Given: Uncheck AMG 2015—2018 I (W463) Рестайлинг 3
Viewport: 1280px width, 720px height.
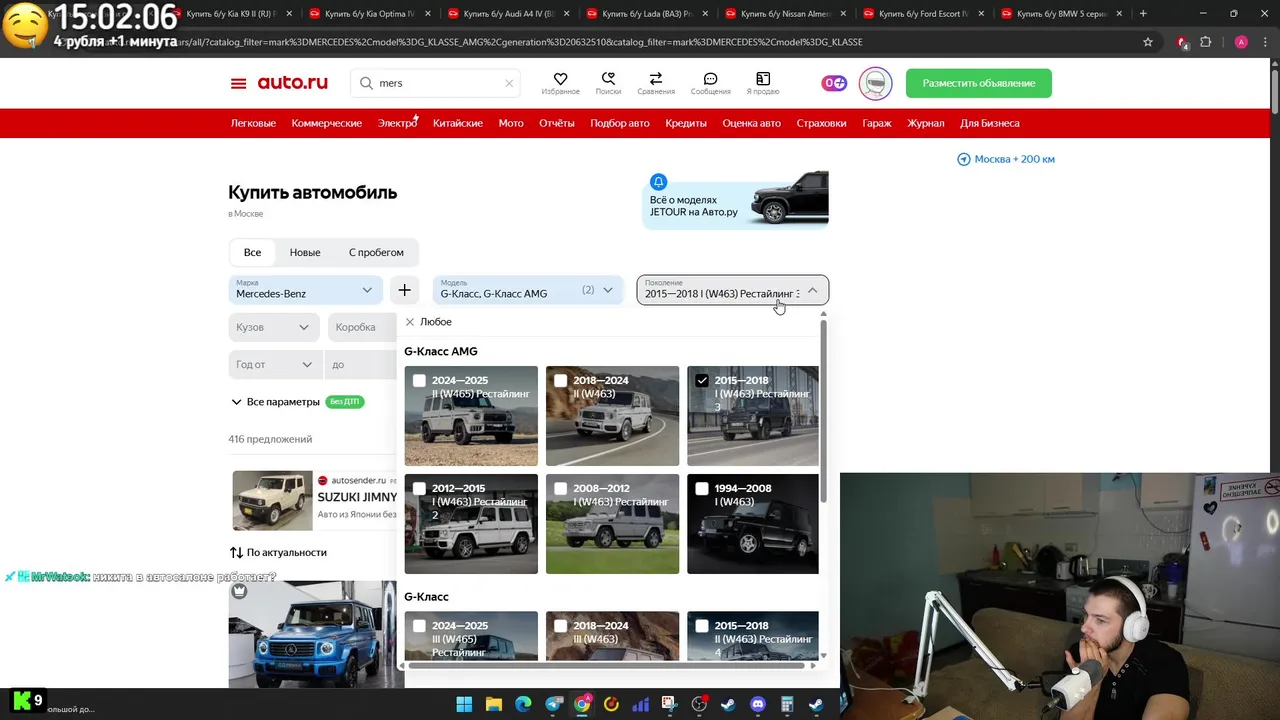Looking at the screenshot, I should click(702, 381).
